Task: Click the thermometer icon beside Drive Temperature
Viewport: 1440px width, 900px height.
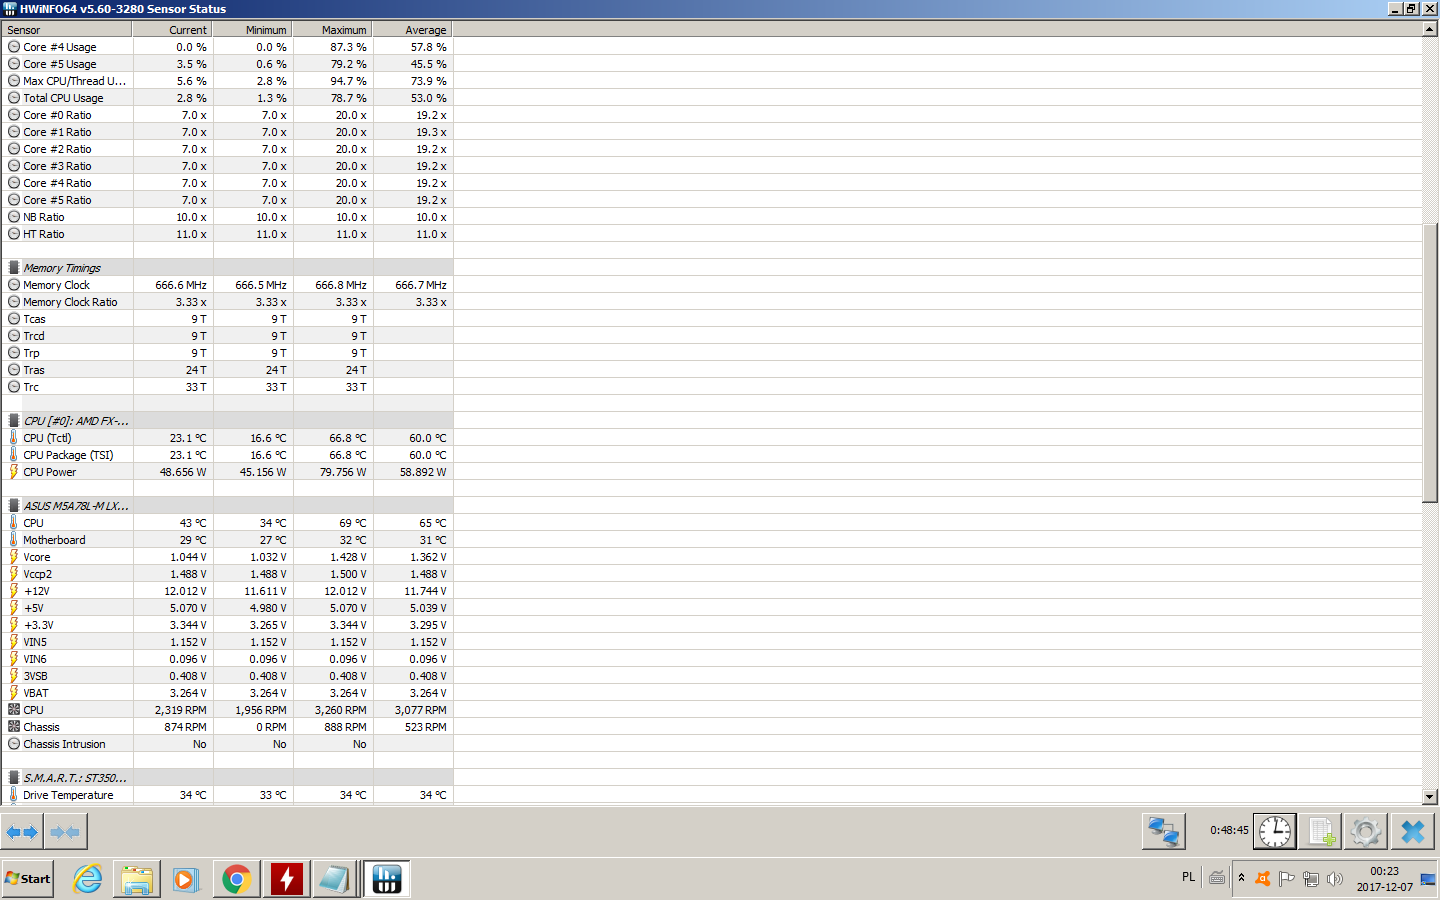Action: tap(14, 795)
